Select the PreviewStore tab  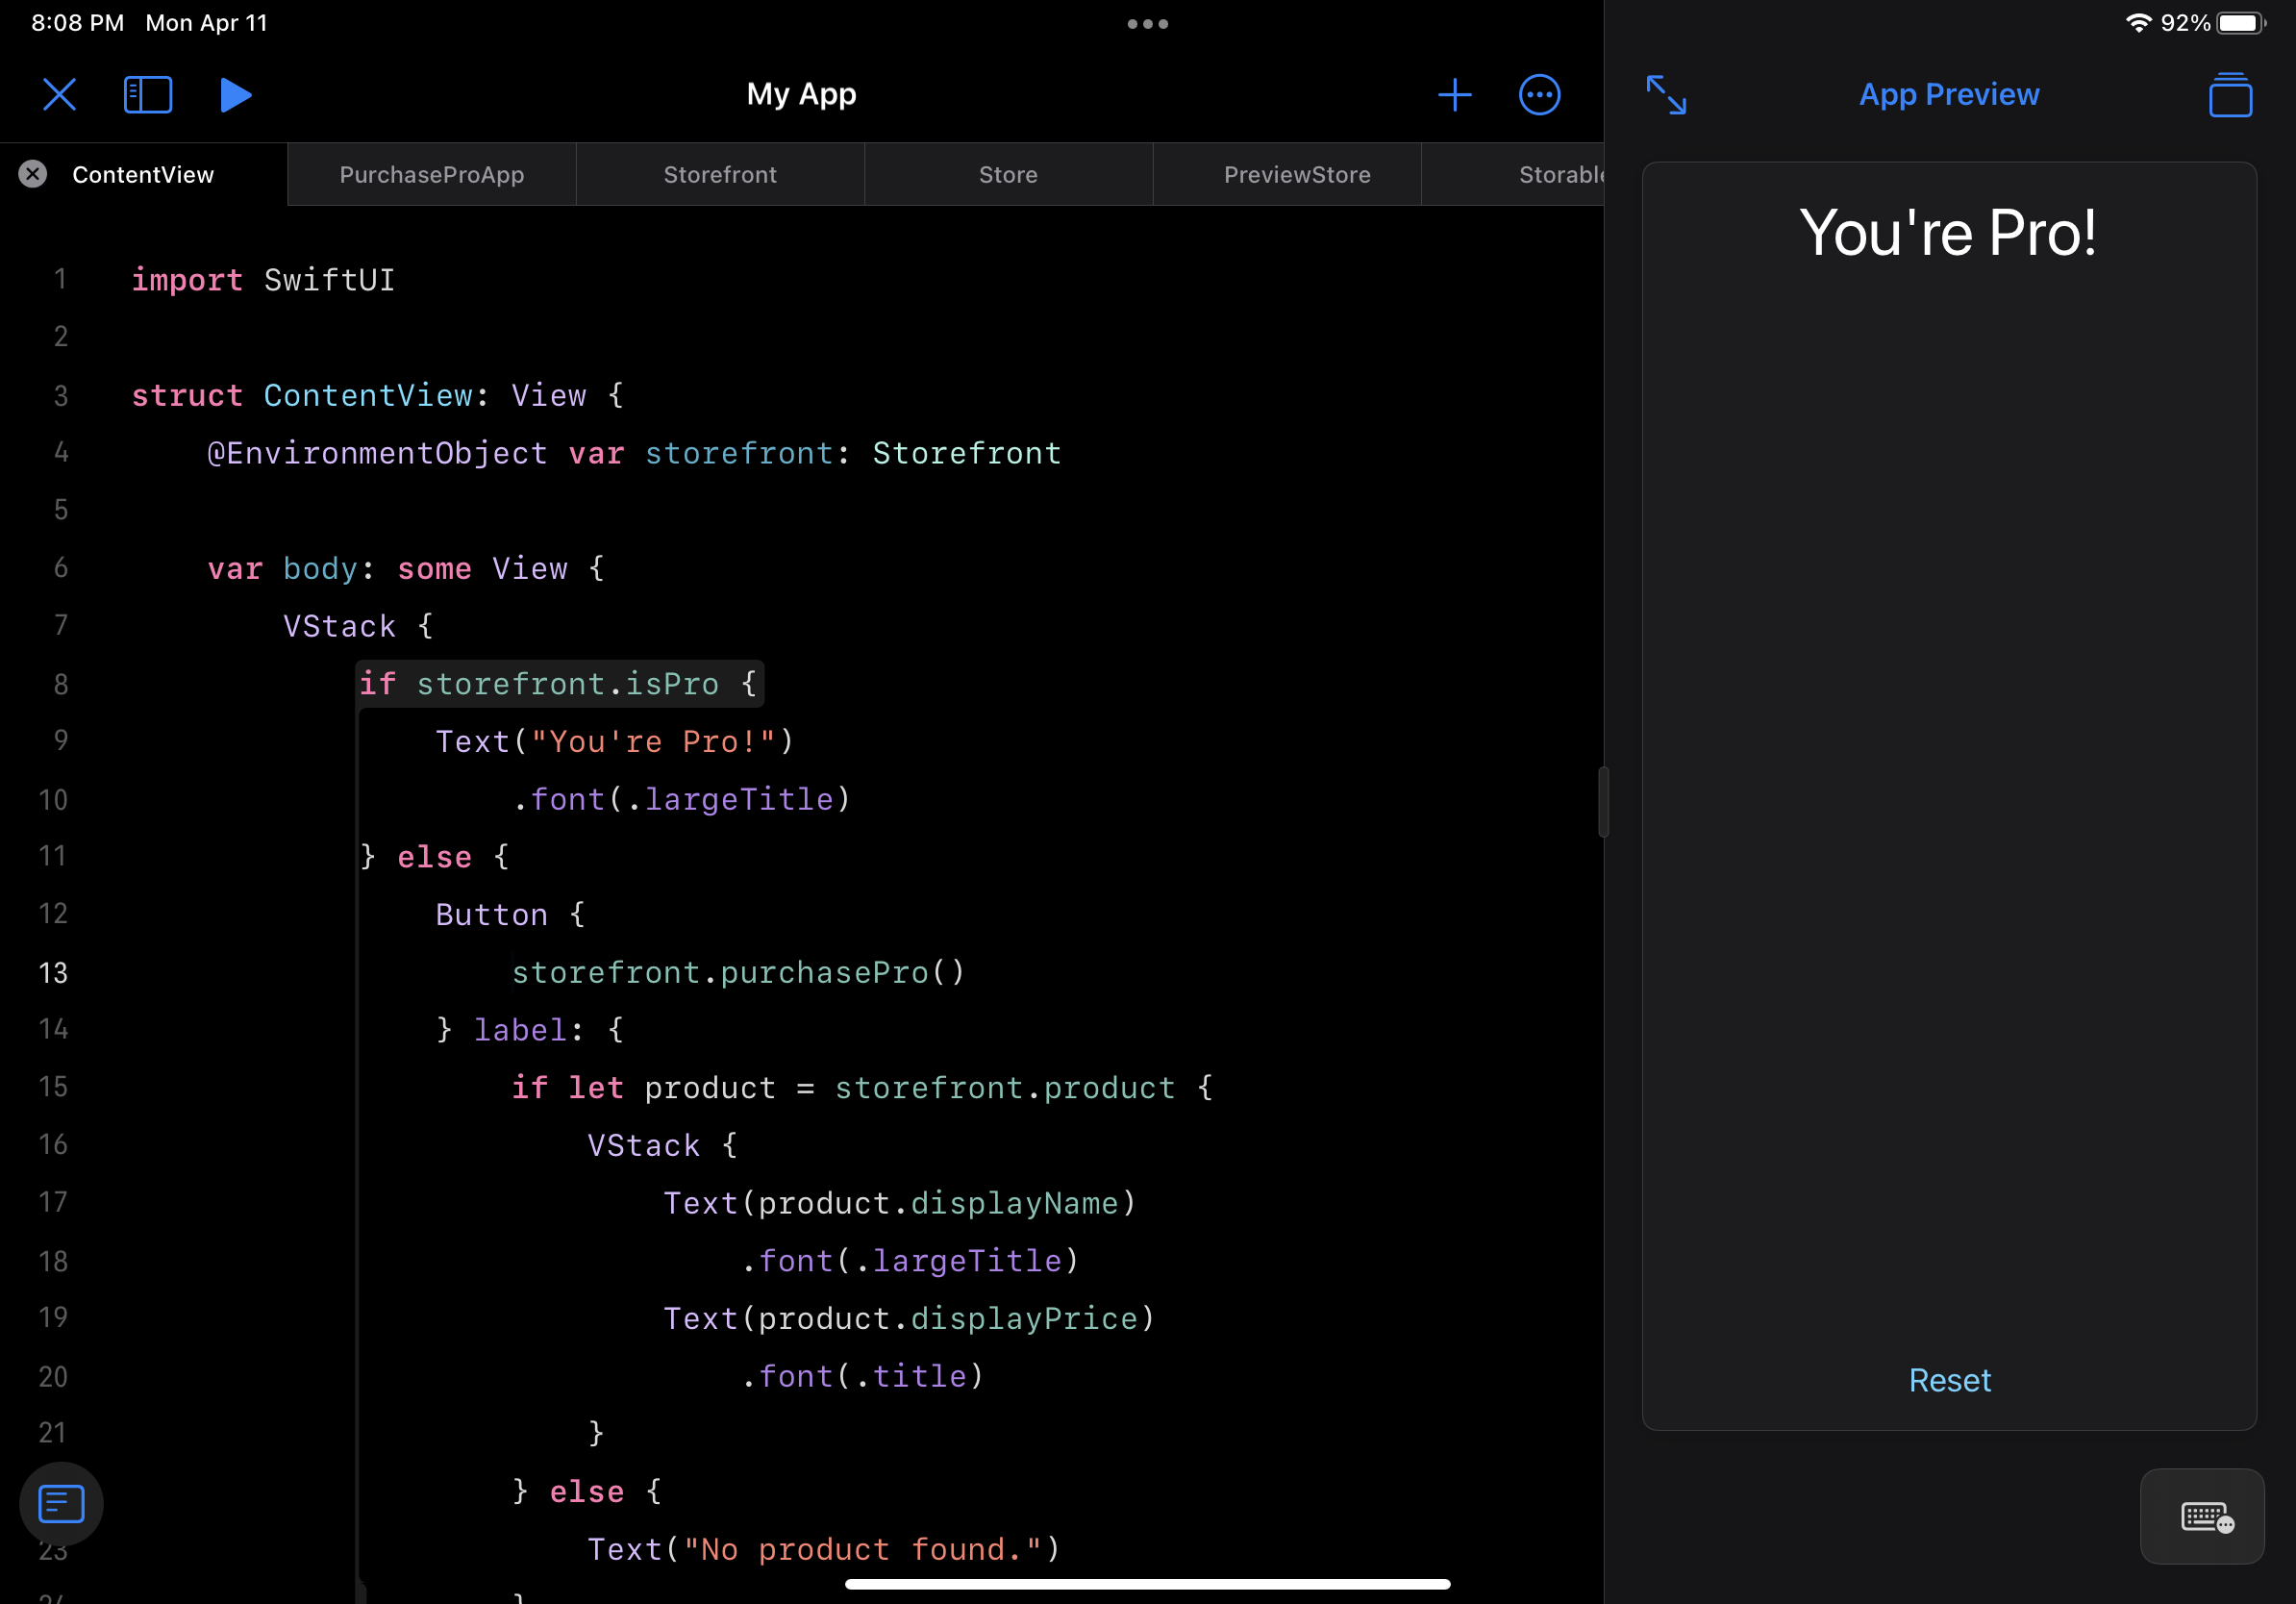[1296, 174]
